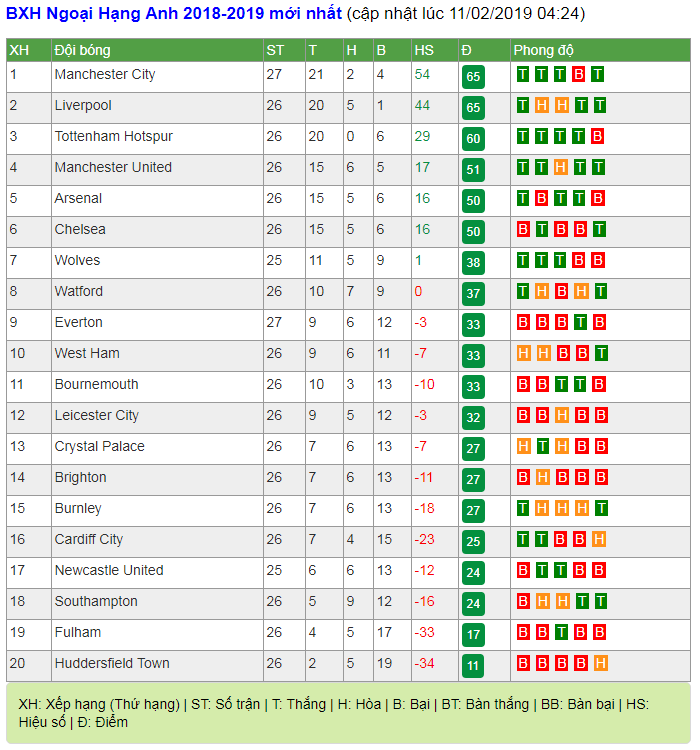Click the Phong độ column header

pyautogui.click(x=544, y=50)
